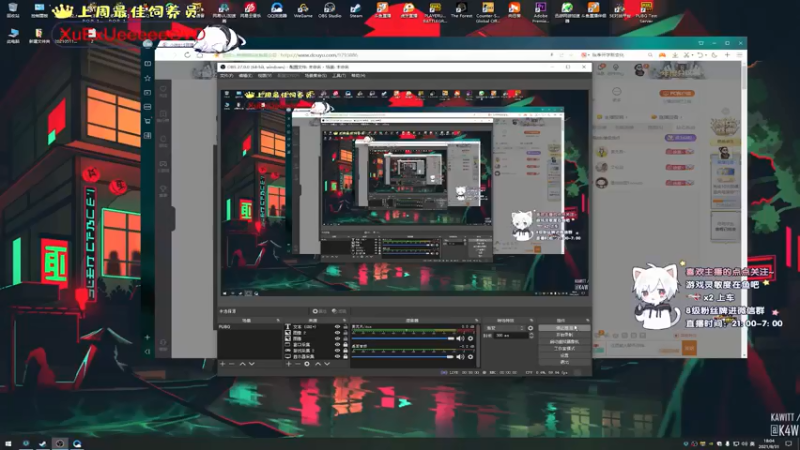Toggle visibility of 显示器采集 source
The width and height of the screenshot is (800, 450).
pyautogui.click(x=337, y=357)
